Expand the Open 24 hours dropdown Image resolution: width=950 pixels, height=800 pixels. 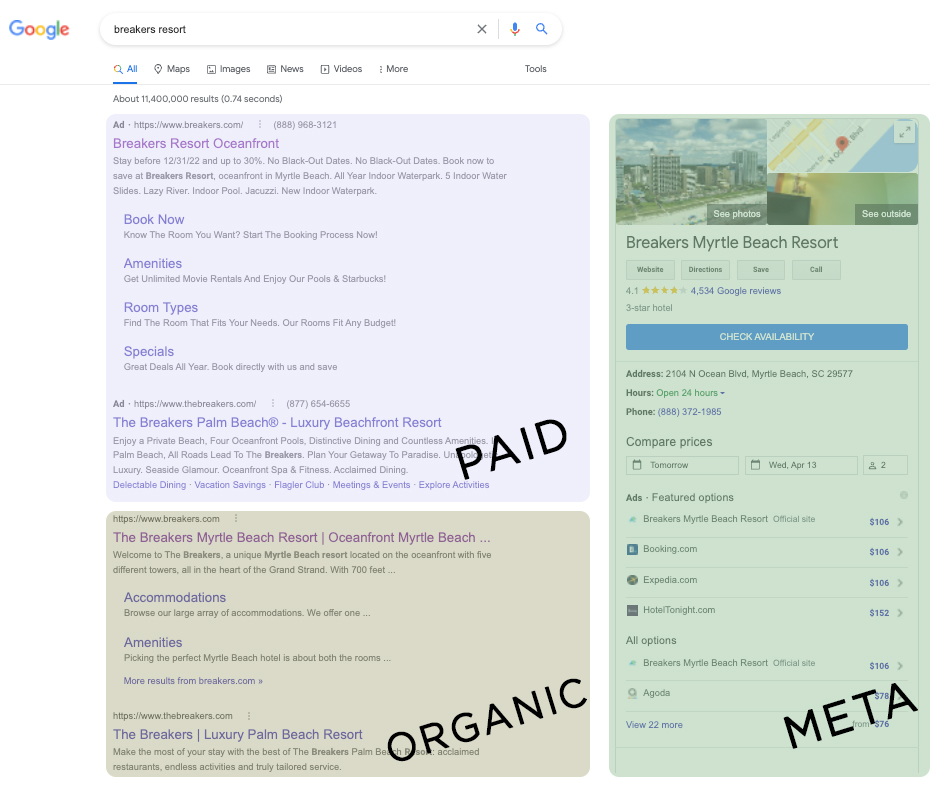(x=690, y=393)
